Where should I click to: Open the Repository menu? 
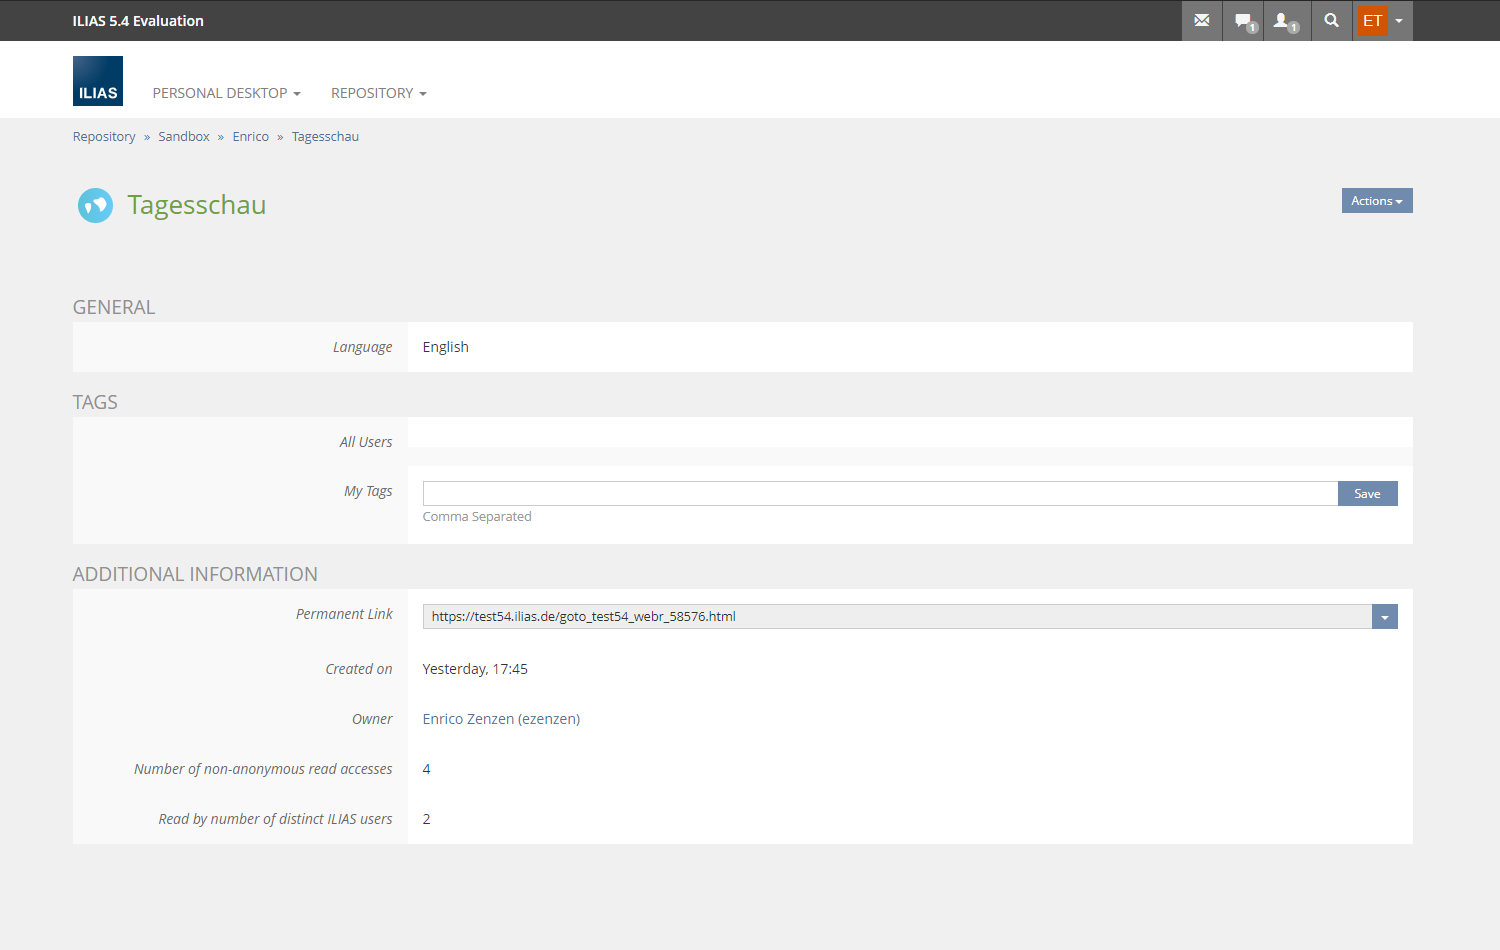tap(378, 93)
